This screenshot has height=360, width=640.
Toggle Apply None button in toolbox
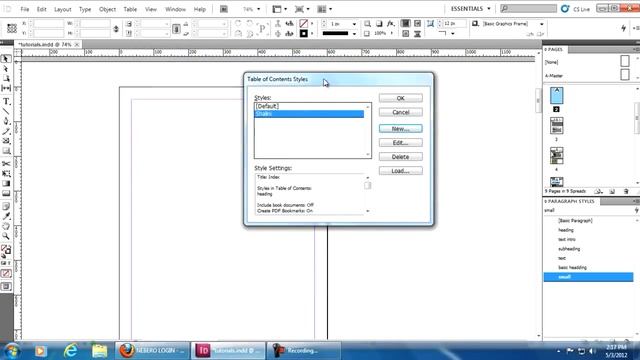pos(6,273)
